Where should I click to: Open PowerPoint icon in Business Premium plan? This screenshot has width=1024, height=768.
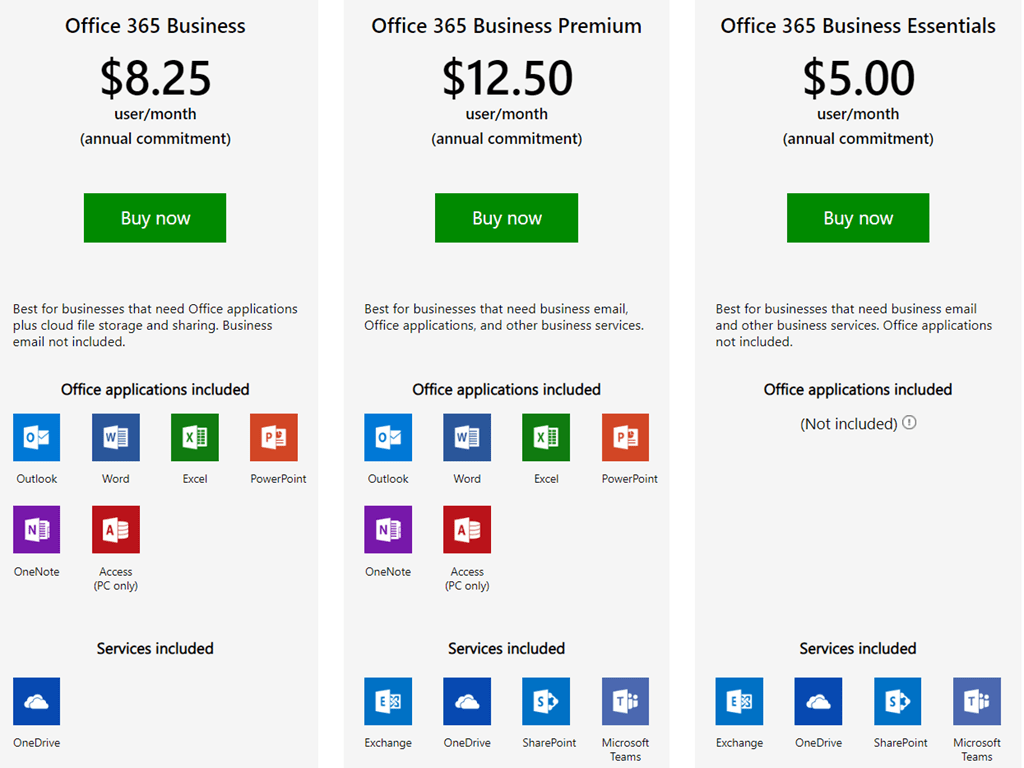click(625, 438)
